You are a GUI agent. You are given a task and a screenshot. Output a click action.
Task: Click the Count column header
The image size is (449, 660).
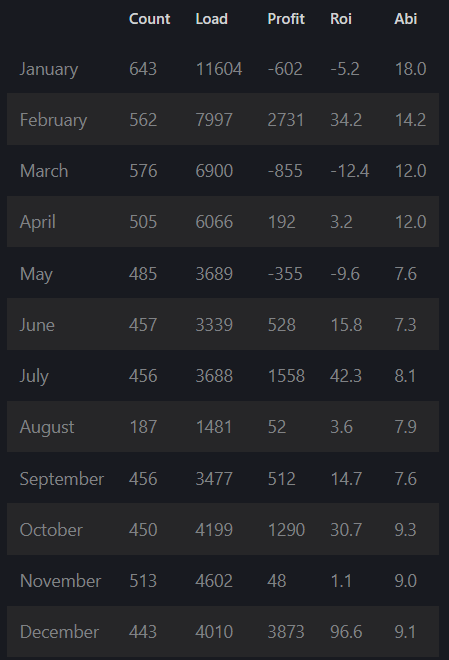tap(149, 19)
